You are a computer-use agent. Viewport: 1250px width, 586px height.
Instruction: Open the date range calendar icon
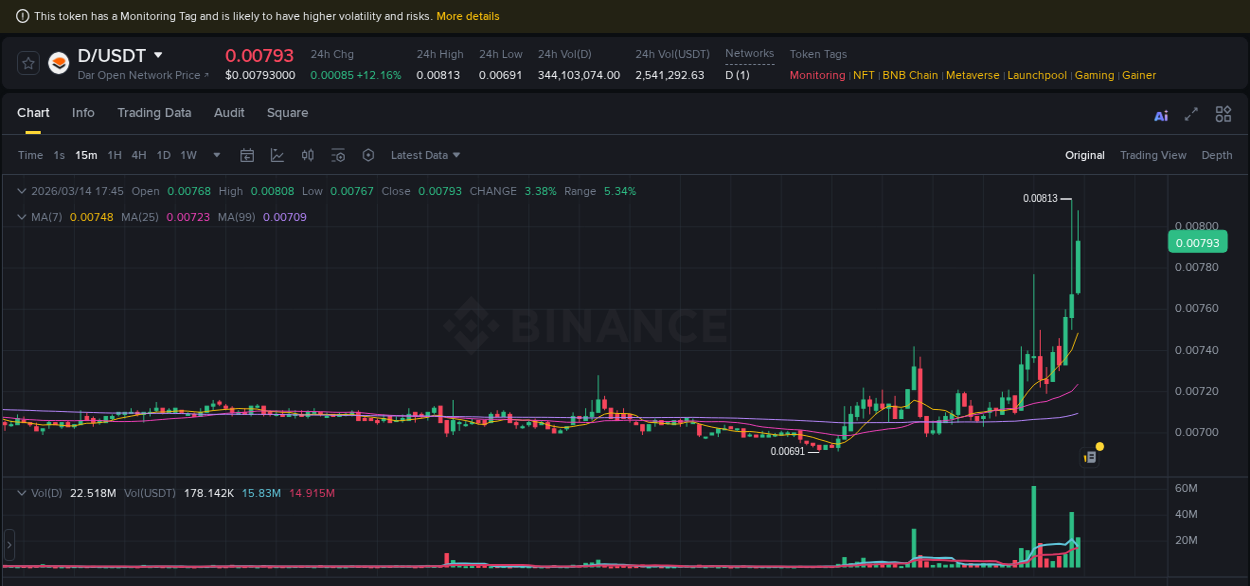tap(247, 155)
